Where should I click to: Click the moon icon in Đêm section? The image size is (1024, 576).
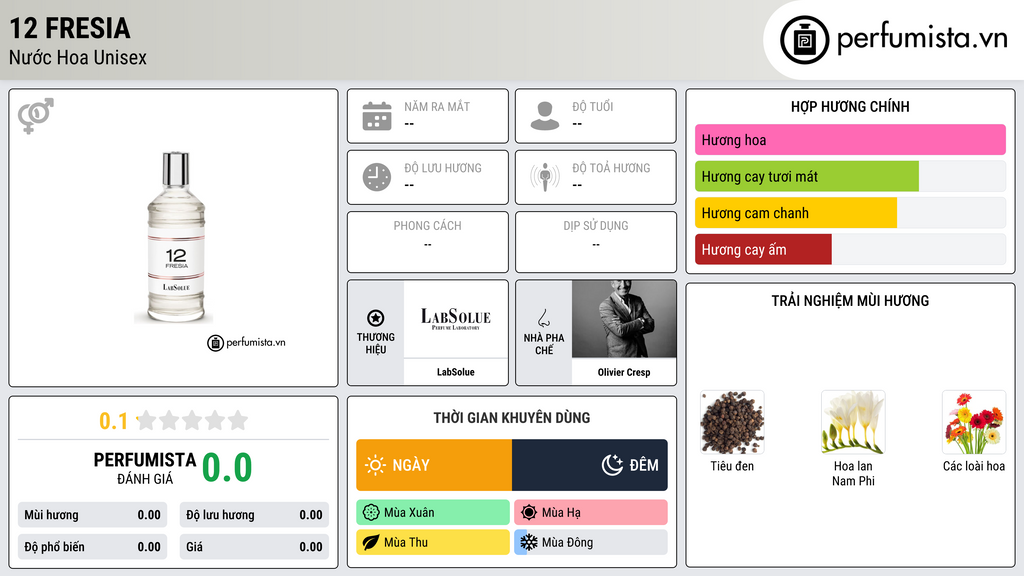pyautogui.click(x=612, y=465)
